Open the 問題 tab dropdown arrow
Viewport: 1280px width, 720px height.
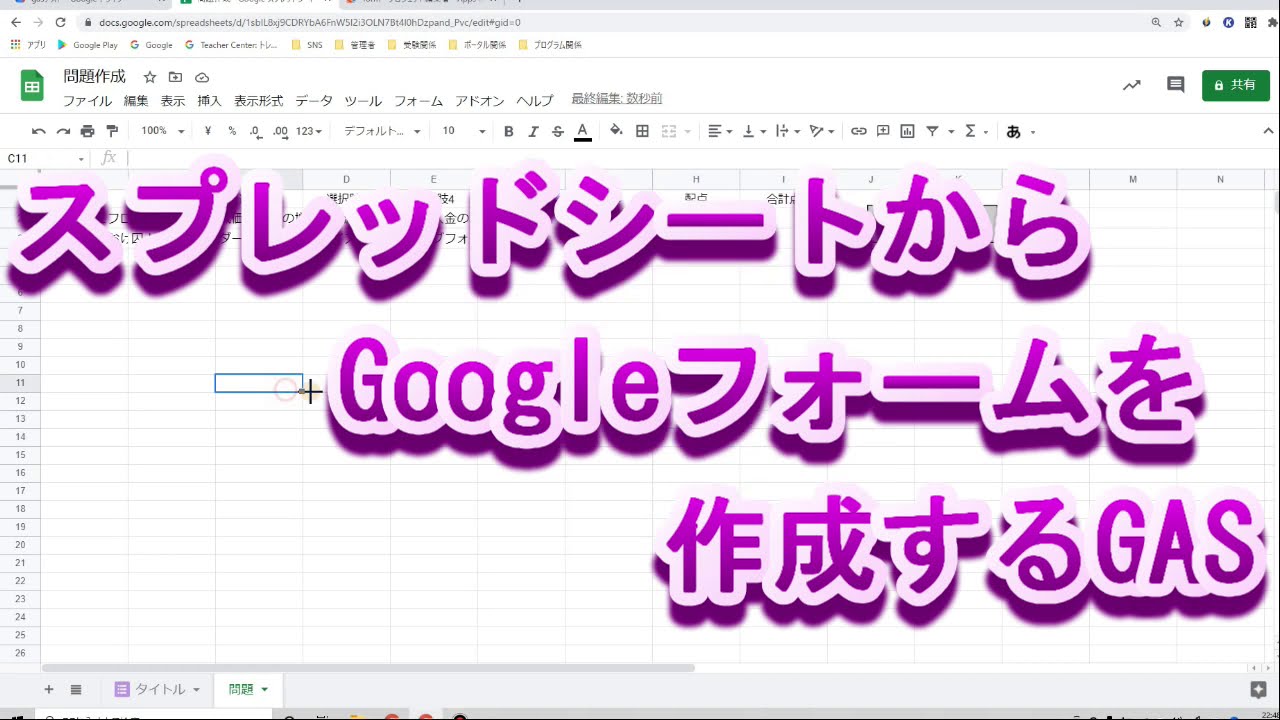[x=265, y=689]
